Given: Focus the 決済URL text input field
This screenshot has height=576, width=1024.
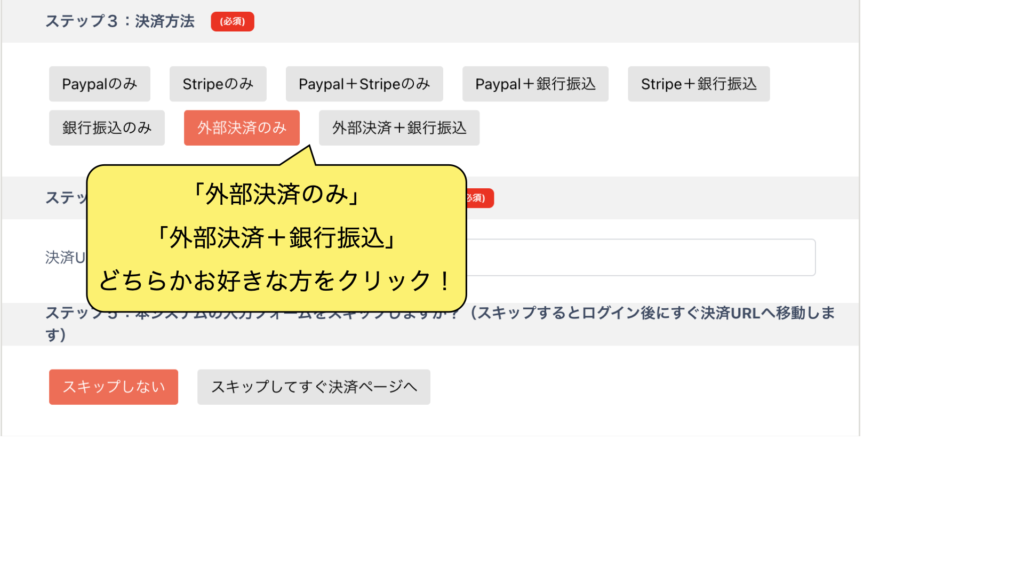Looking at the screenshot, I should point(640,257).
